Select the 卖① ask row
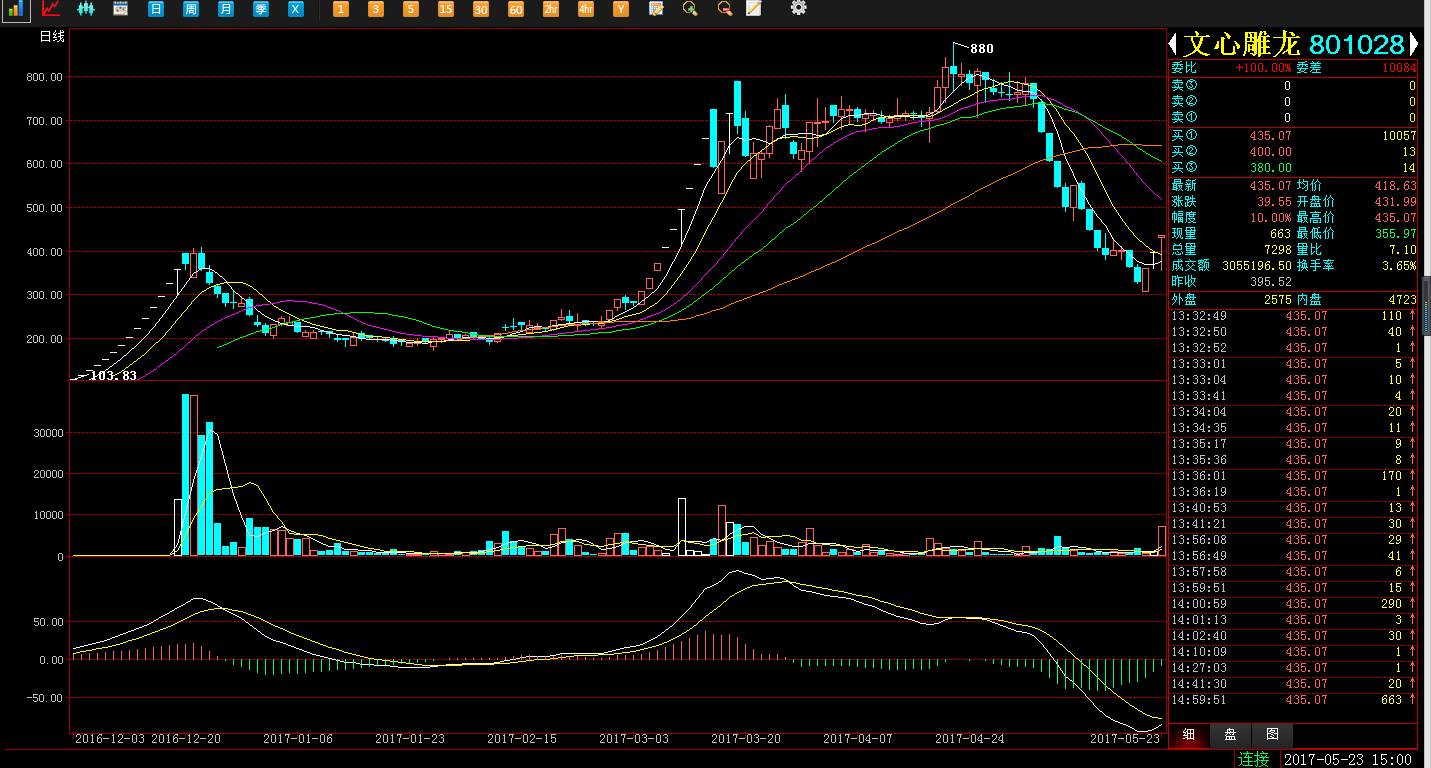This screenshot has height=768, width=1431. tap(1293, 117)
